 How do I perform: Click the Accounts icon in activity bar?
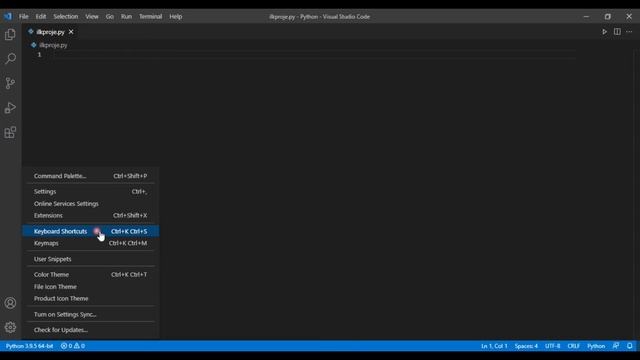click(x=10, y=303)
